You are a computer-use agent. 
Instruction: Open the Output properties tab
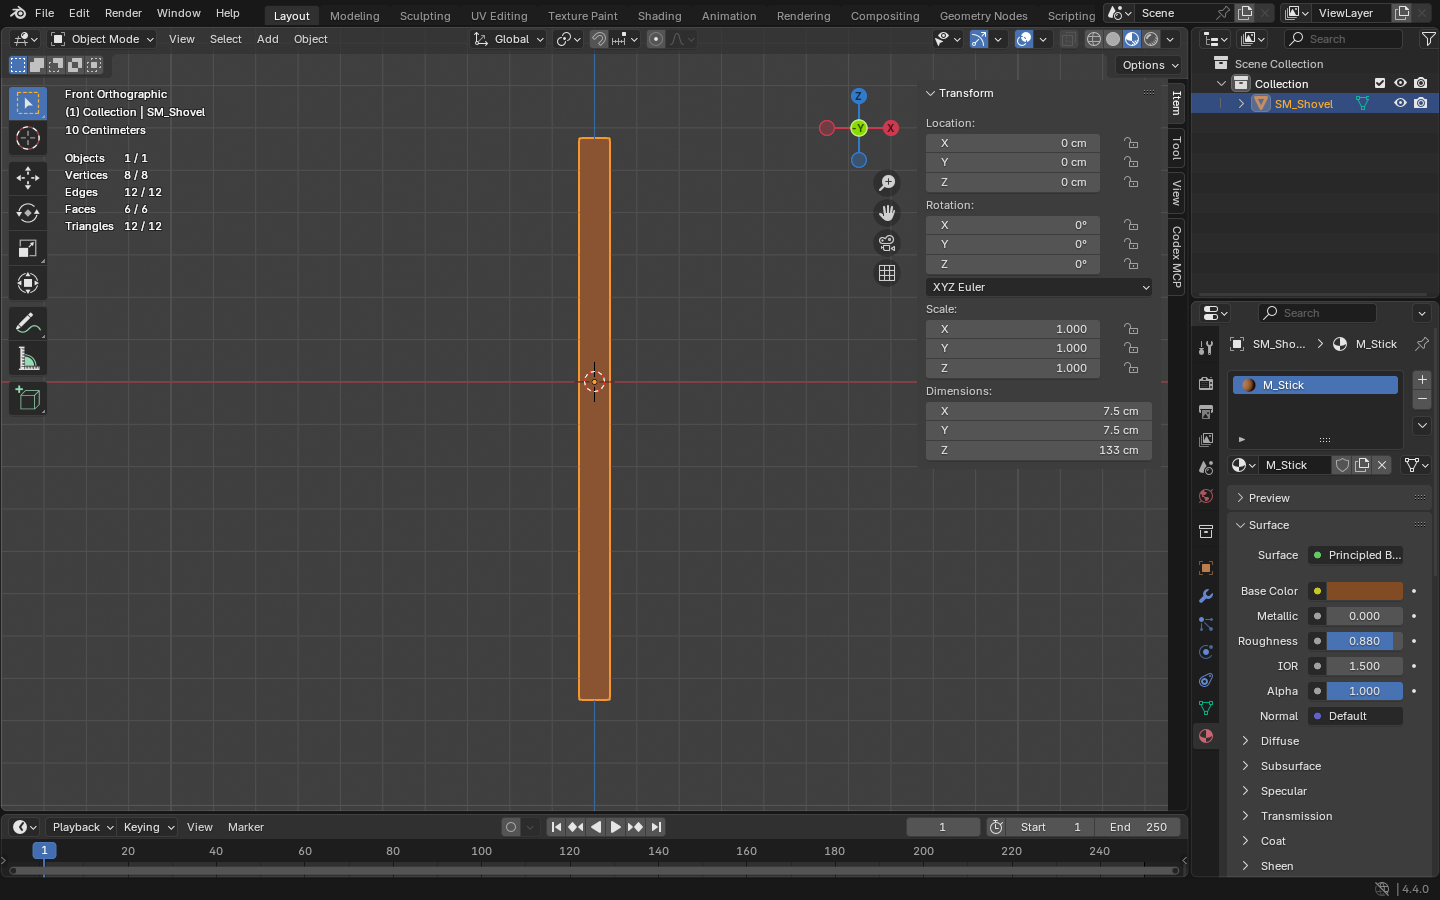(1206, 412)
